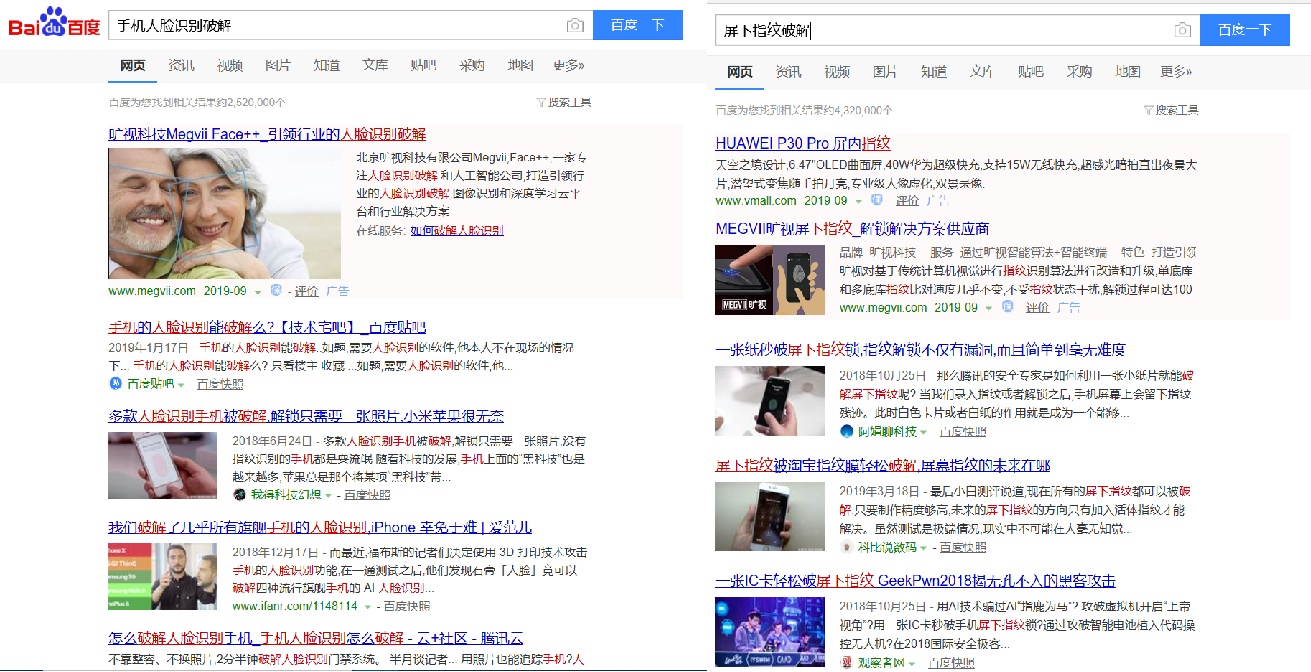Click the 观察者网 source icon

click(846, 663)
